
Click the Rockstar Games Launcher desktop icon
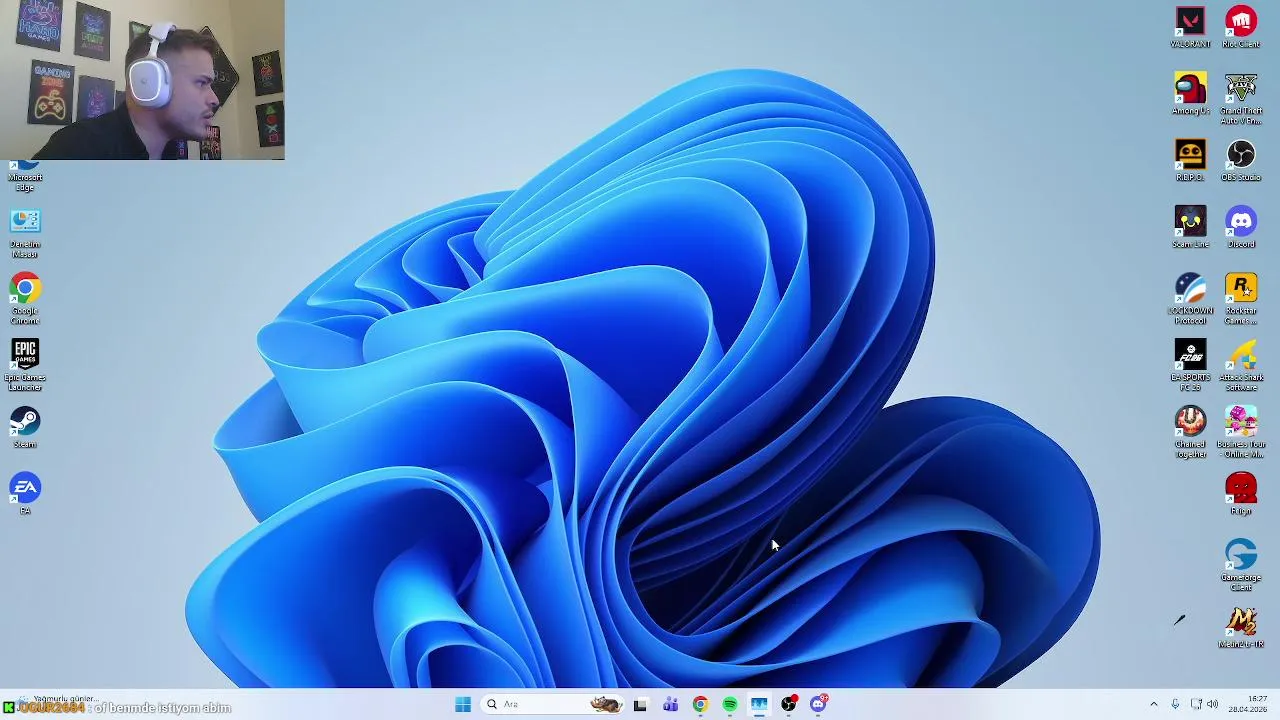pos(1241,299)
